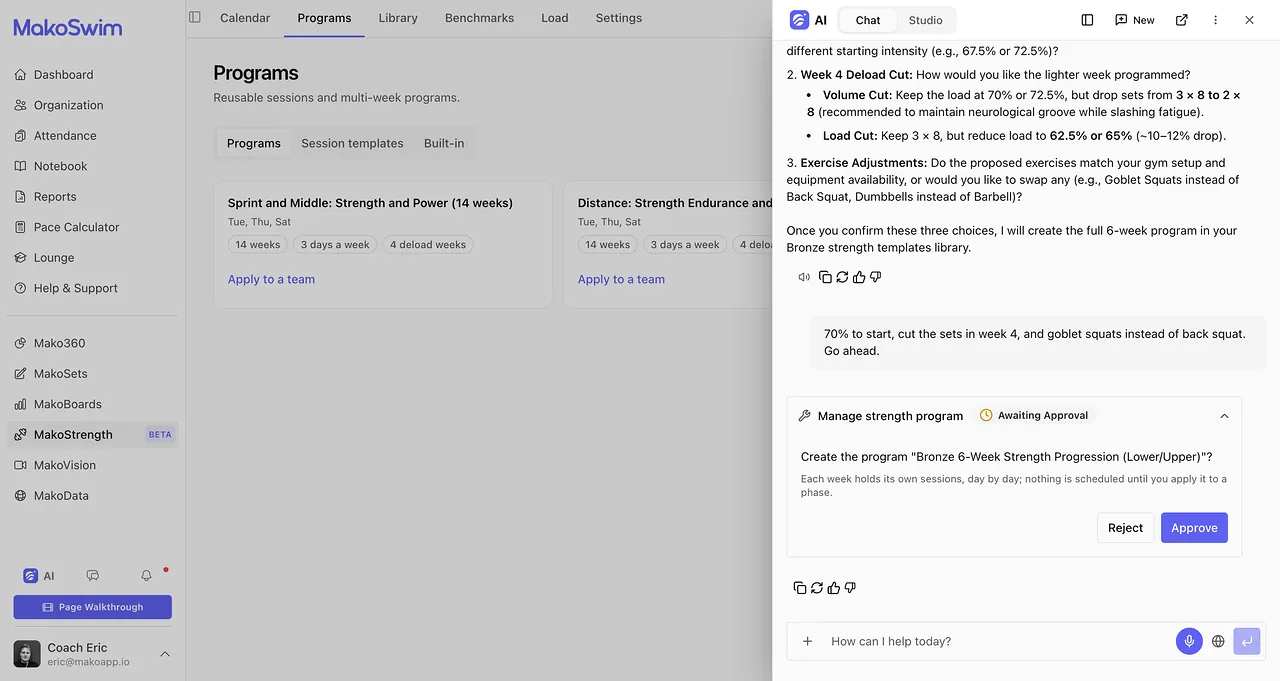The image size is (1280, 681).
Task: Select the Programs tab in top navigation
Action: tap(324, 18)
